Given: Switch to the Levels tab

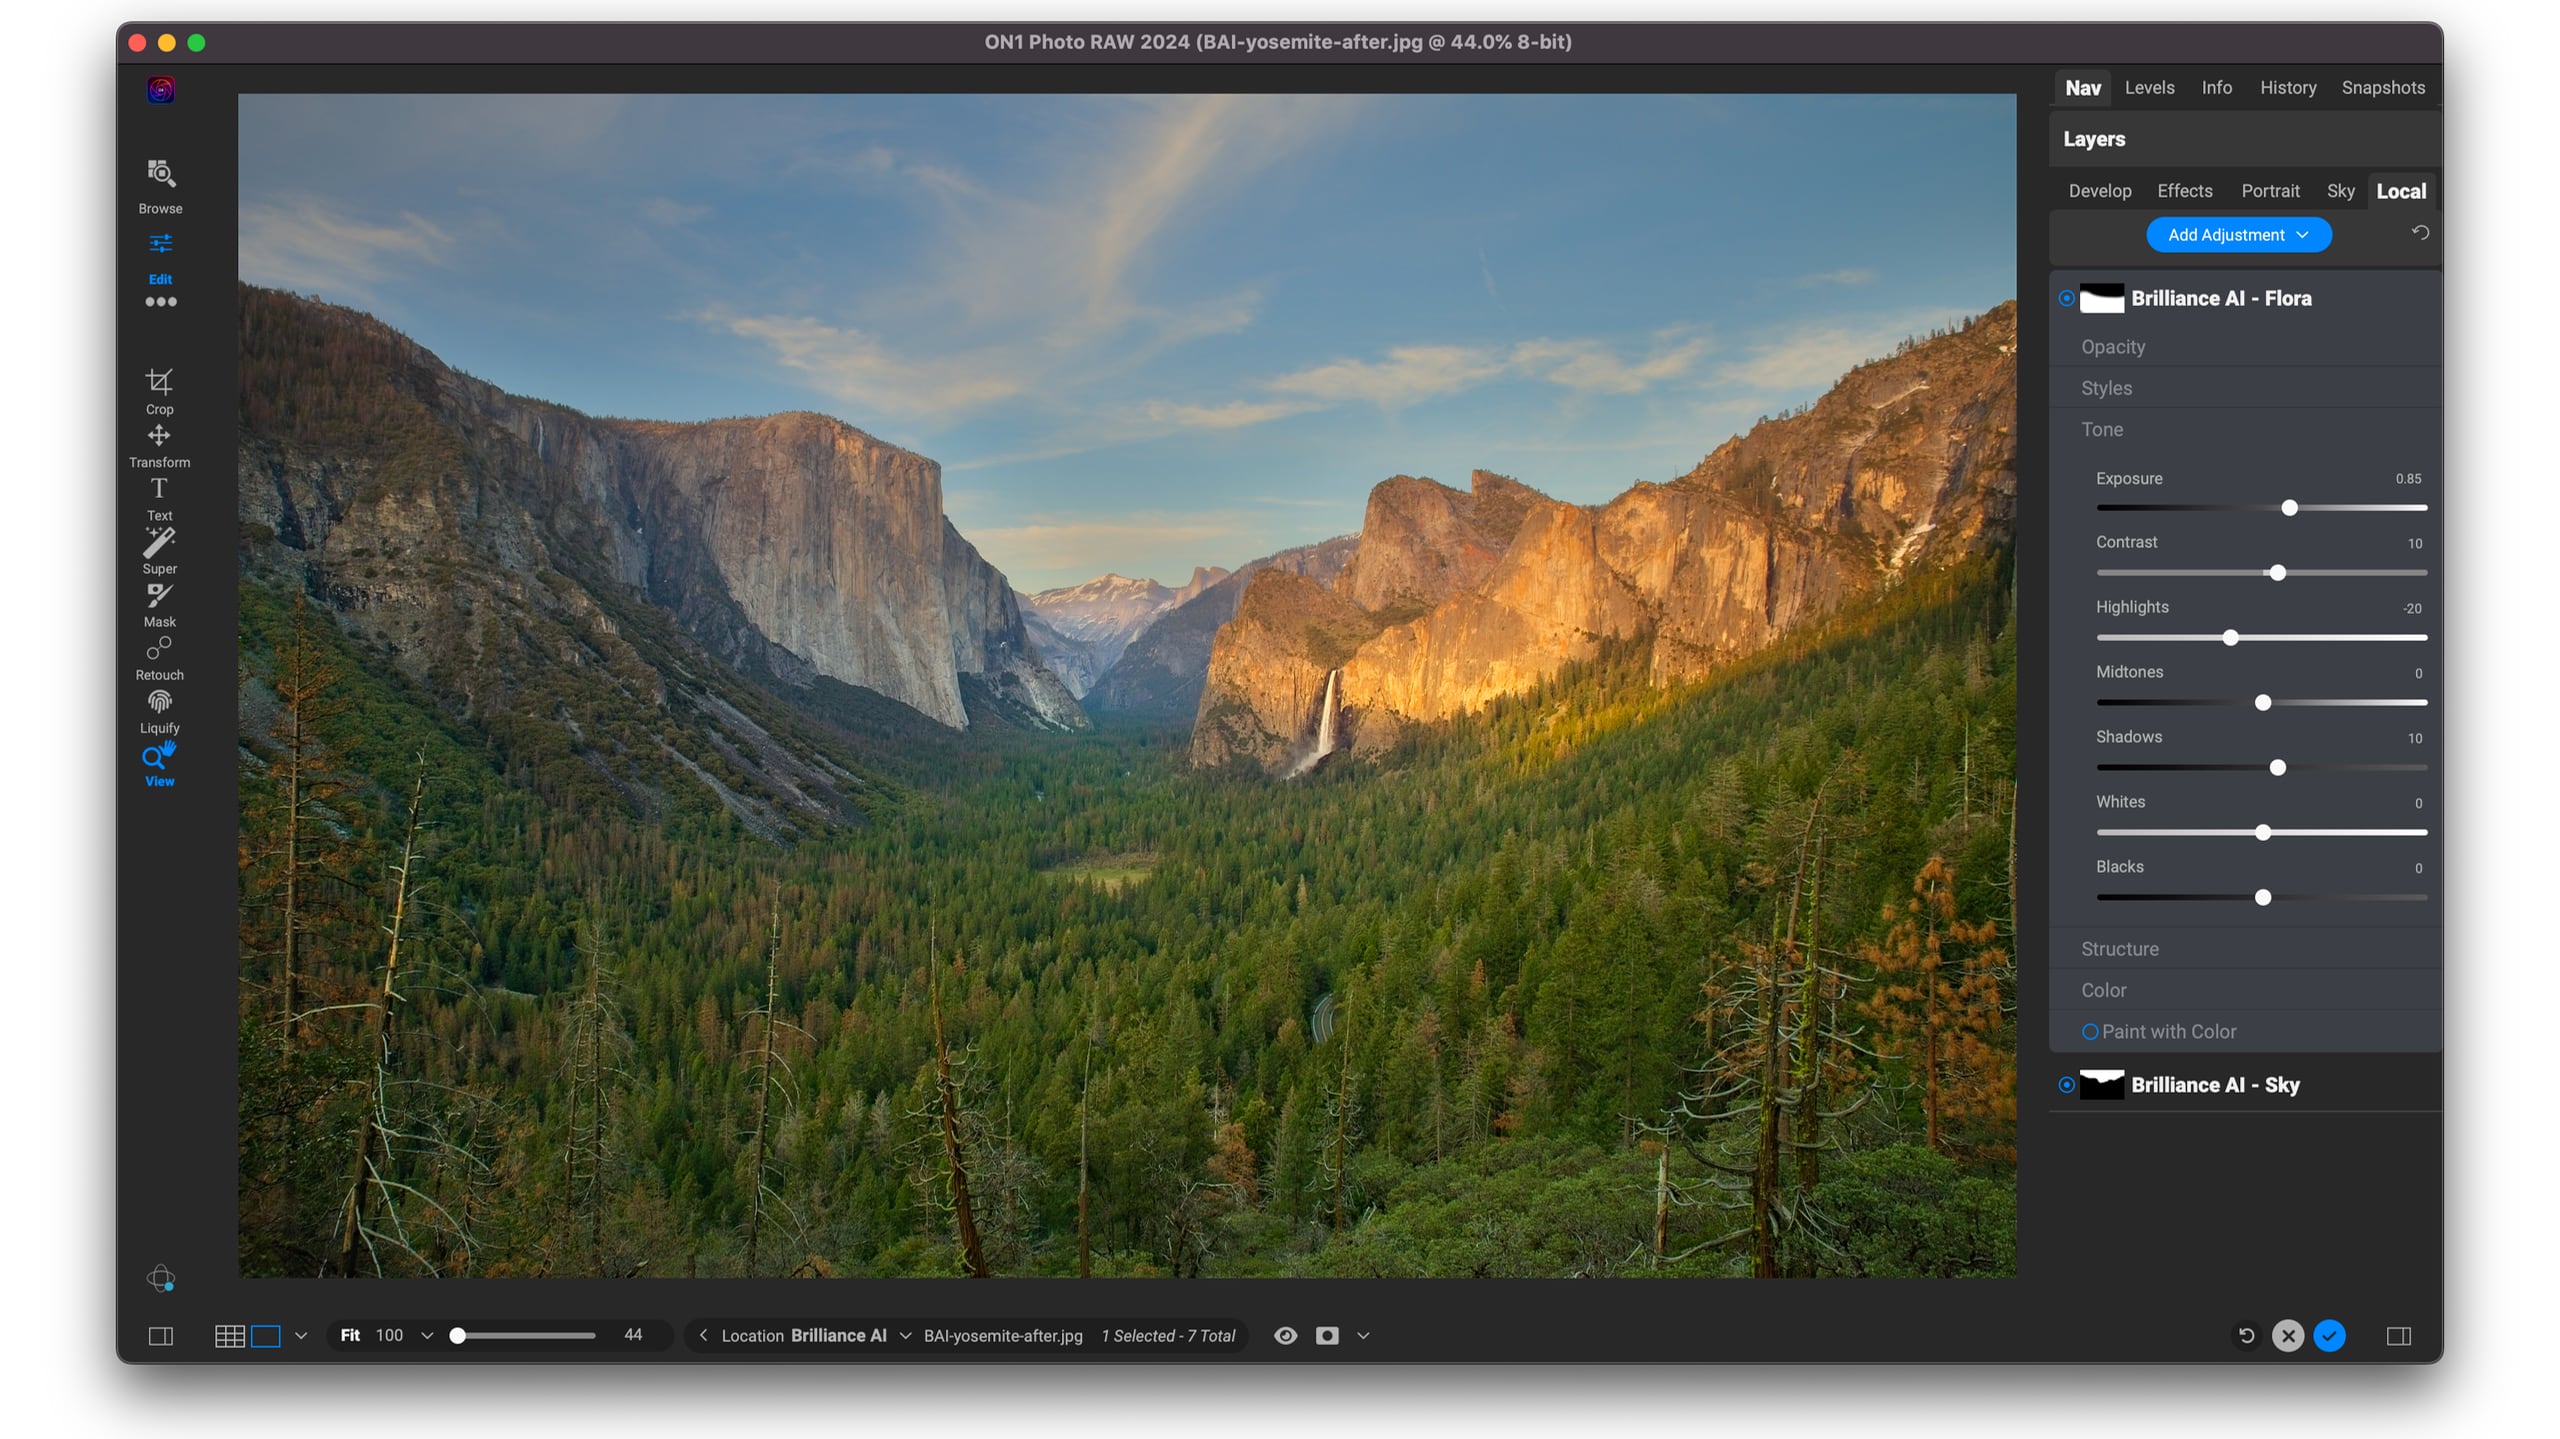Looking at the screenshot, I should [2149, 88].
